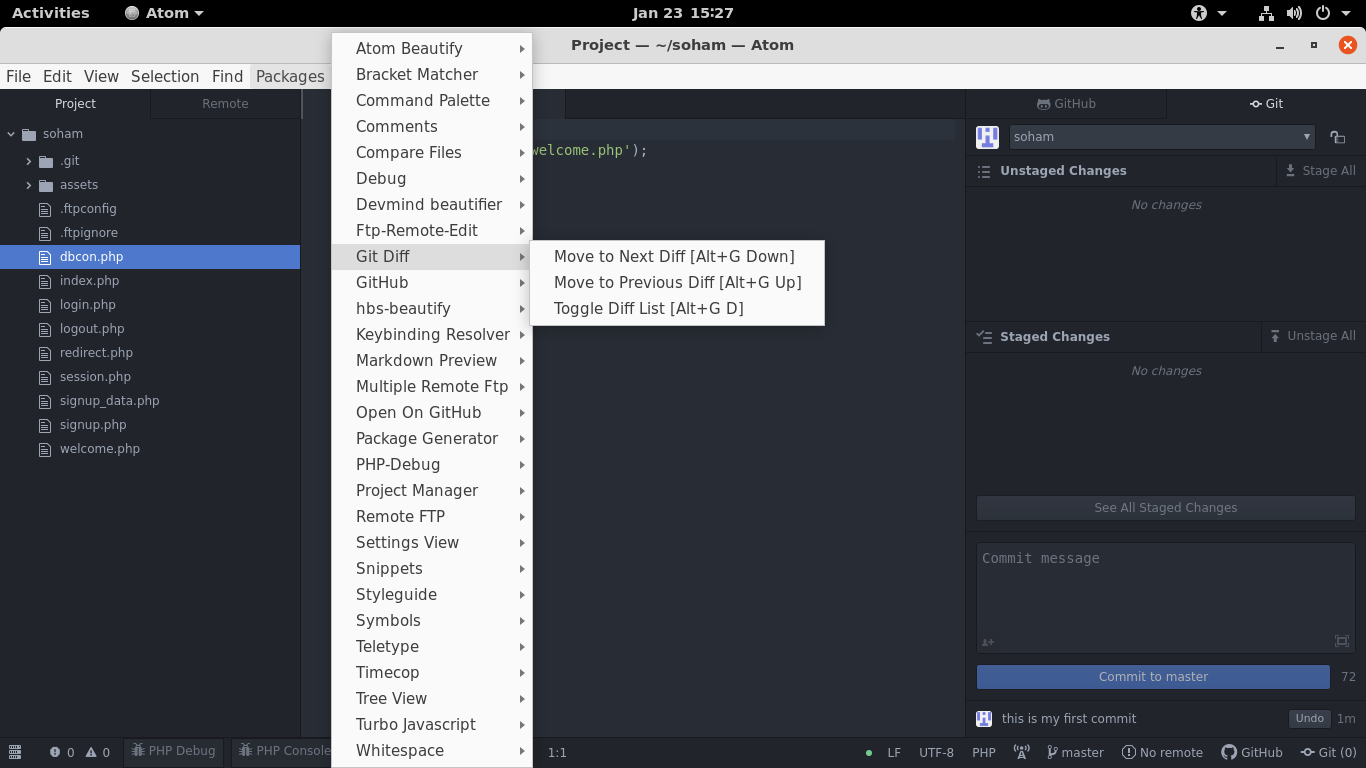Viewport: 1366px width, 768px height.
Task: Click the expand commit message editor icon
Action: tap(1342, 641)
